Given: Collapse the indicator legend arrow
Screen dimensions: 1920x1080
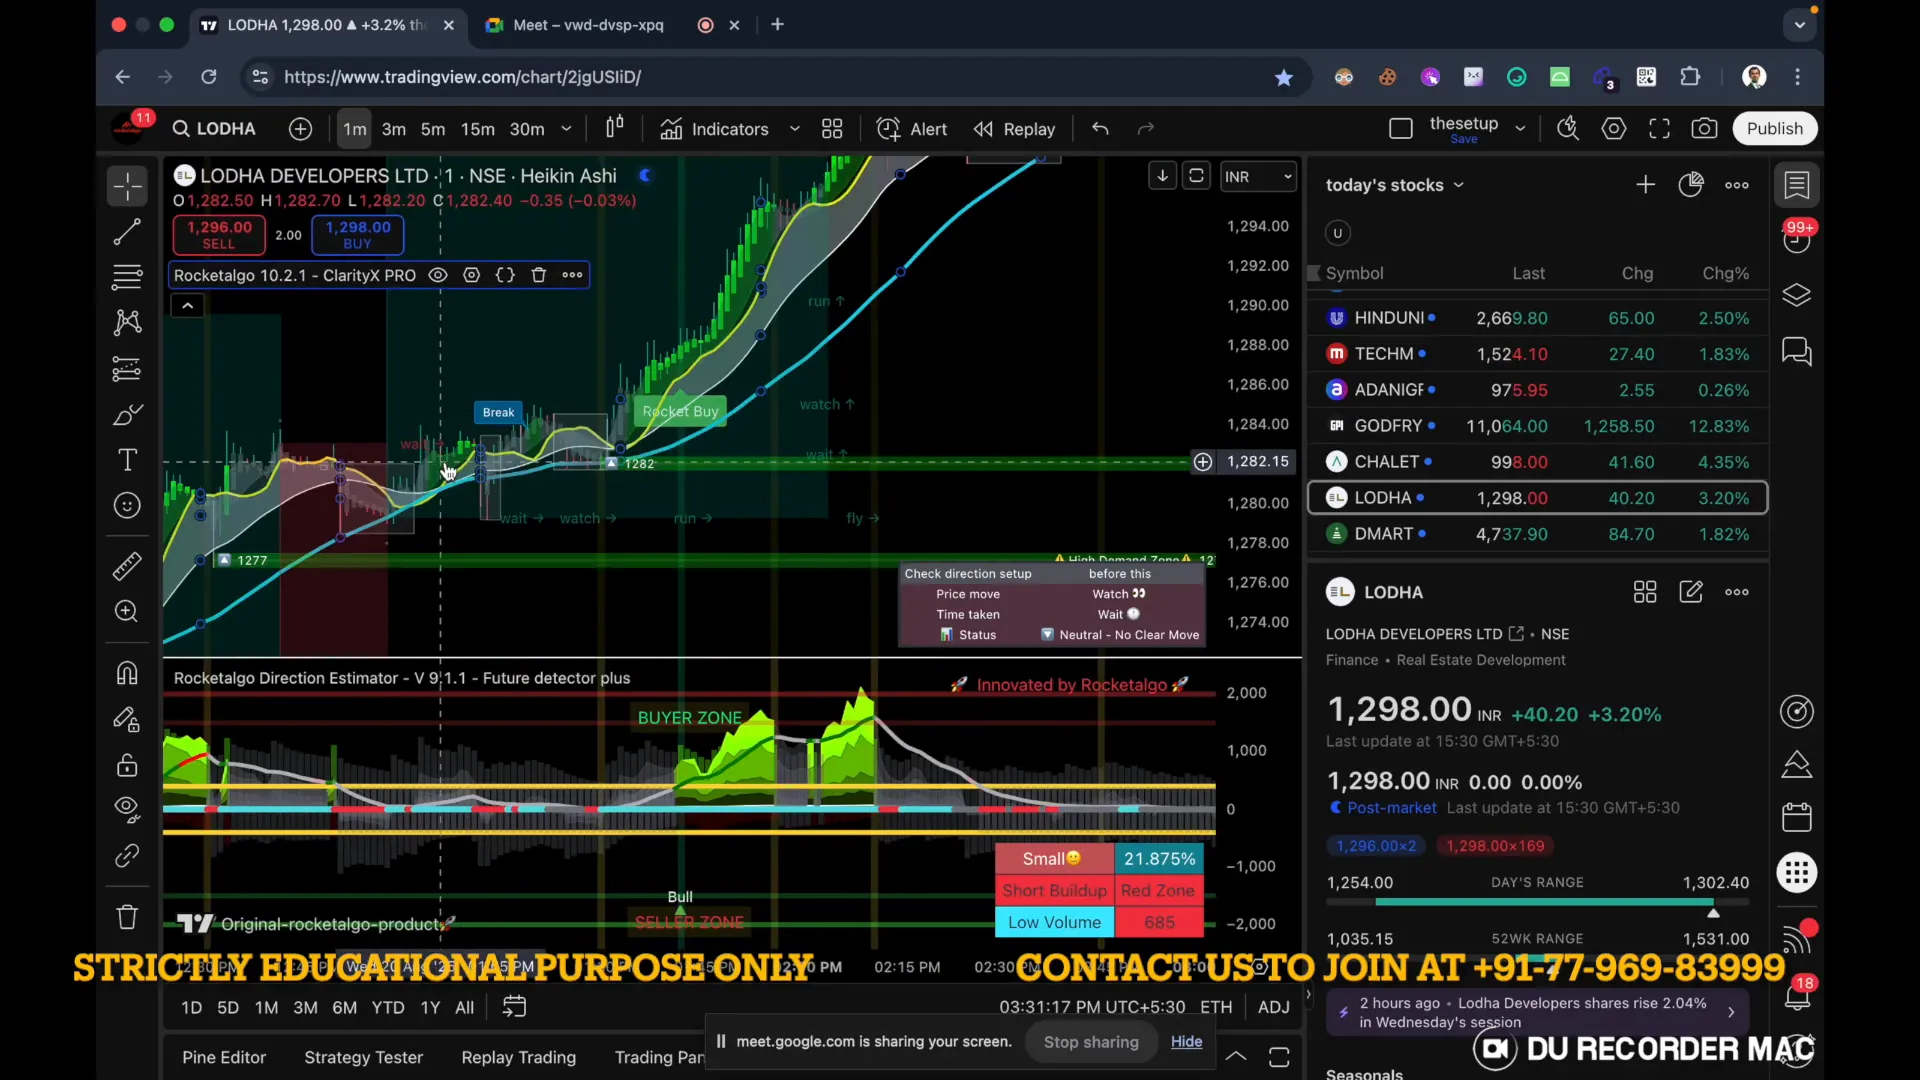Looking at the screenshot, I should (187, 306).
